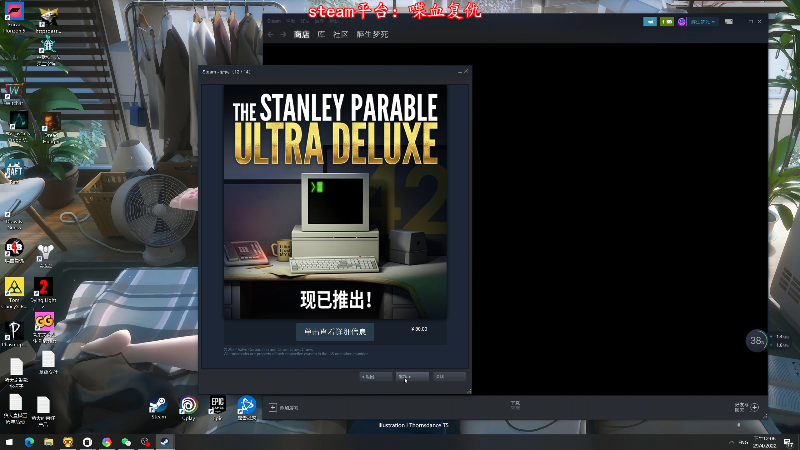Click the green notifications button in Steam header
This screenshot has width=800, height=450.
667,22
